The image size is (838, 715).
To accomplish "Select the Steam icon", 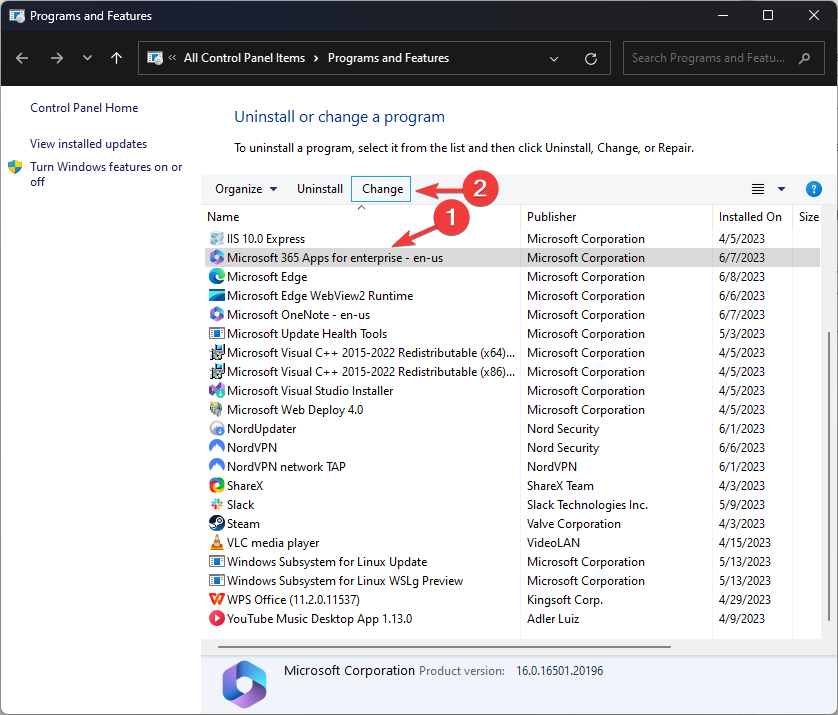I will pyautogui.click(x=216, y=523).
